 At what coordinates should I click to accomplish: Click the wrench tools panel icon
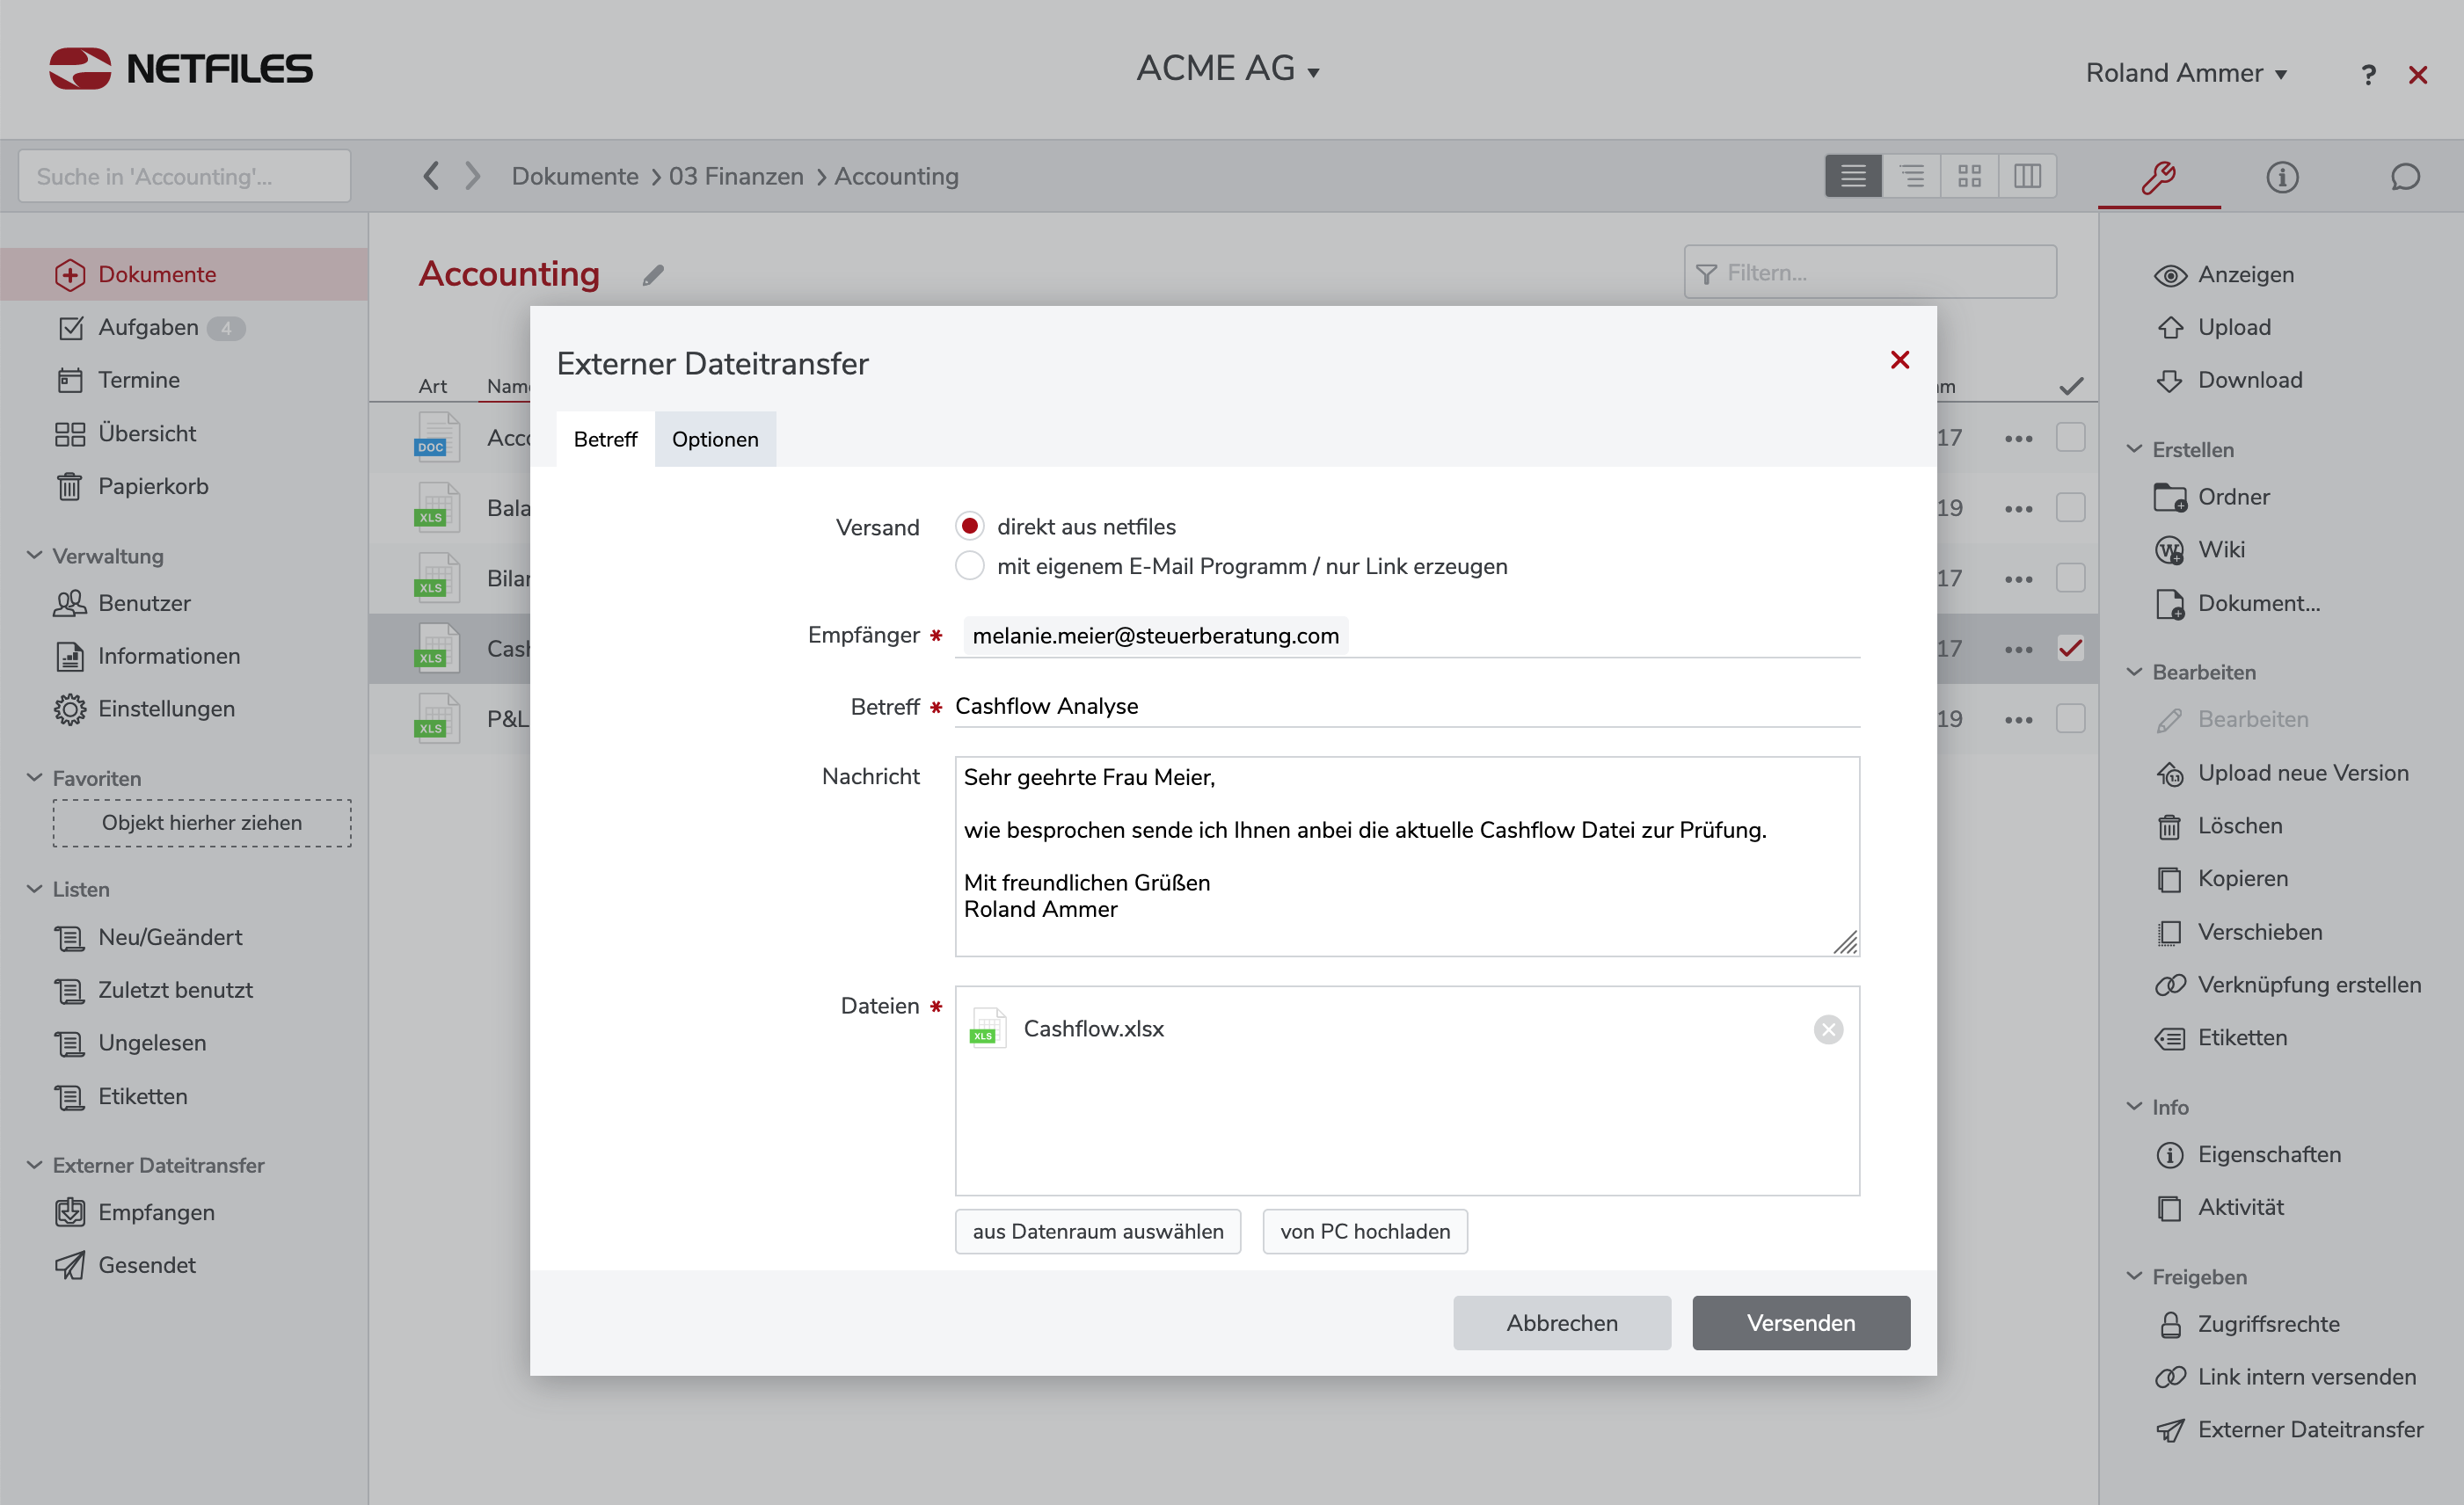pyautogui.click(x=2158, y=177)
